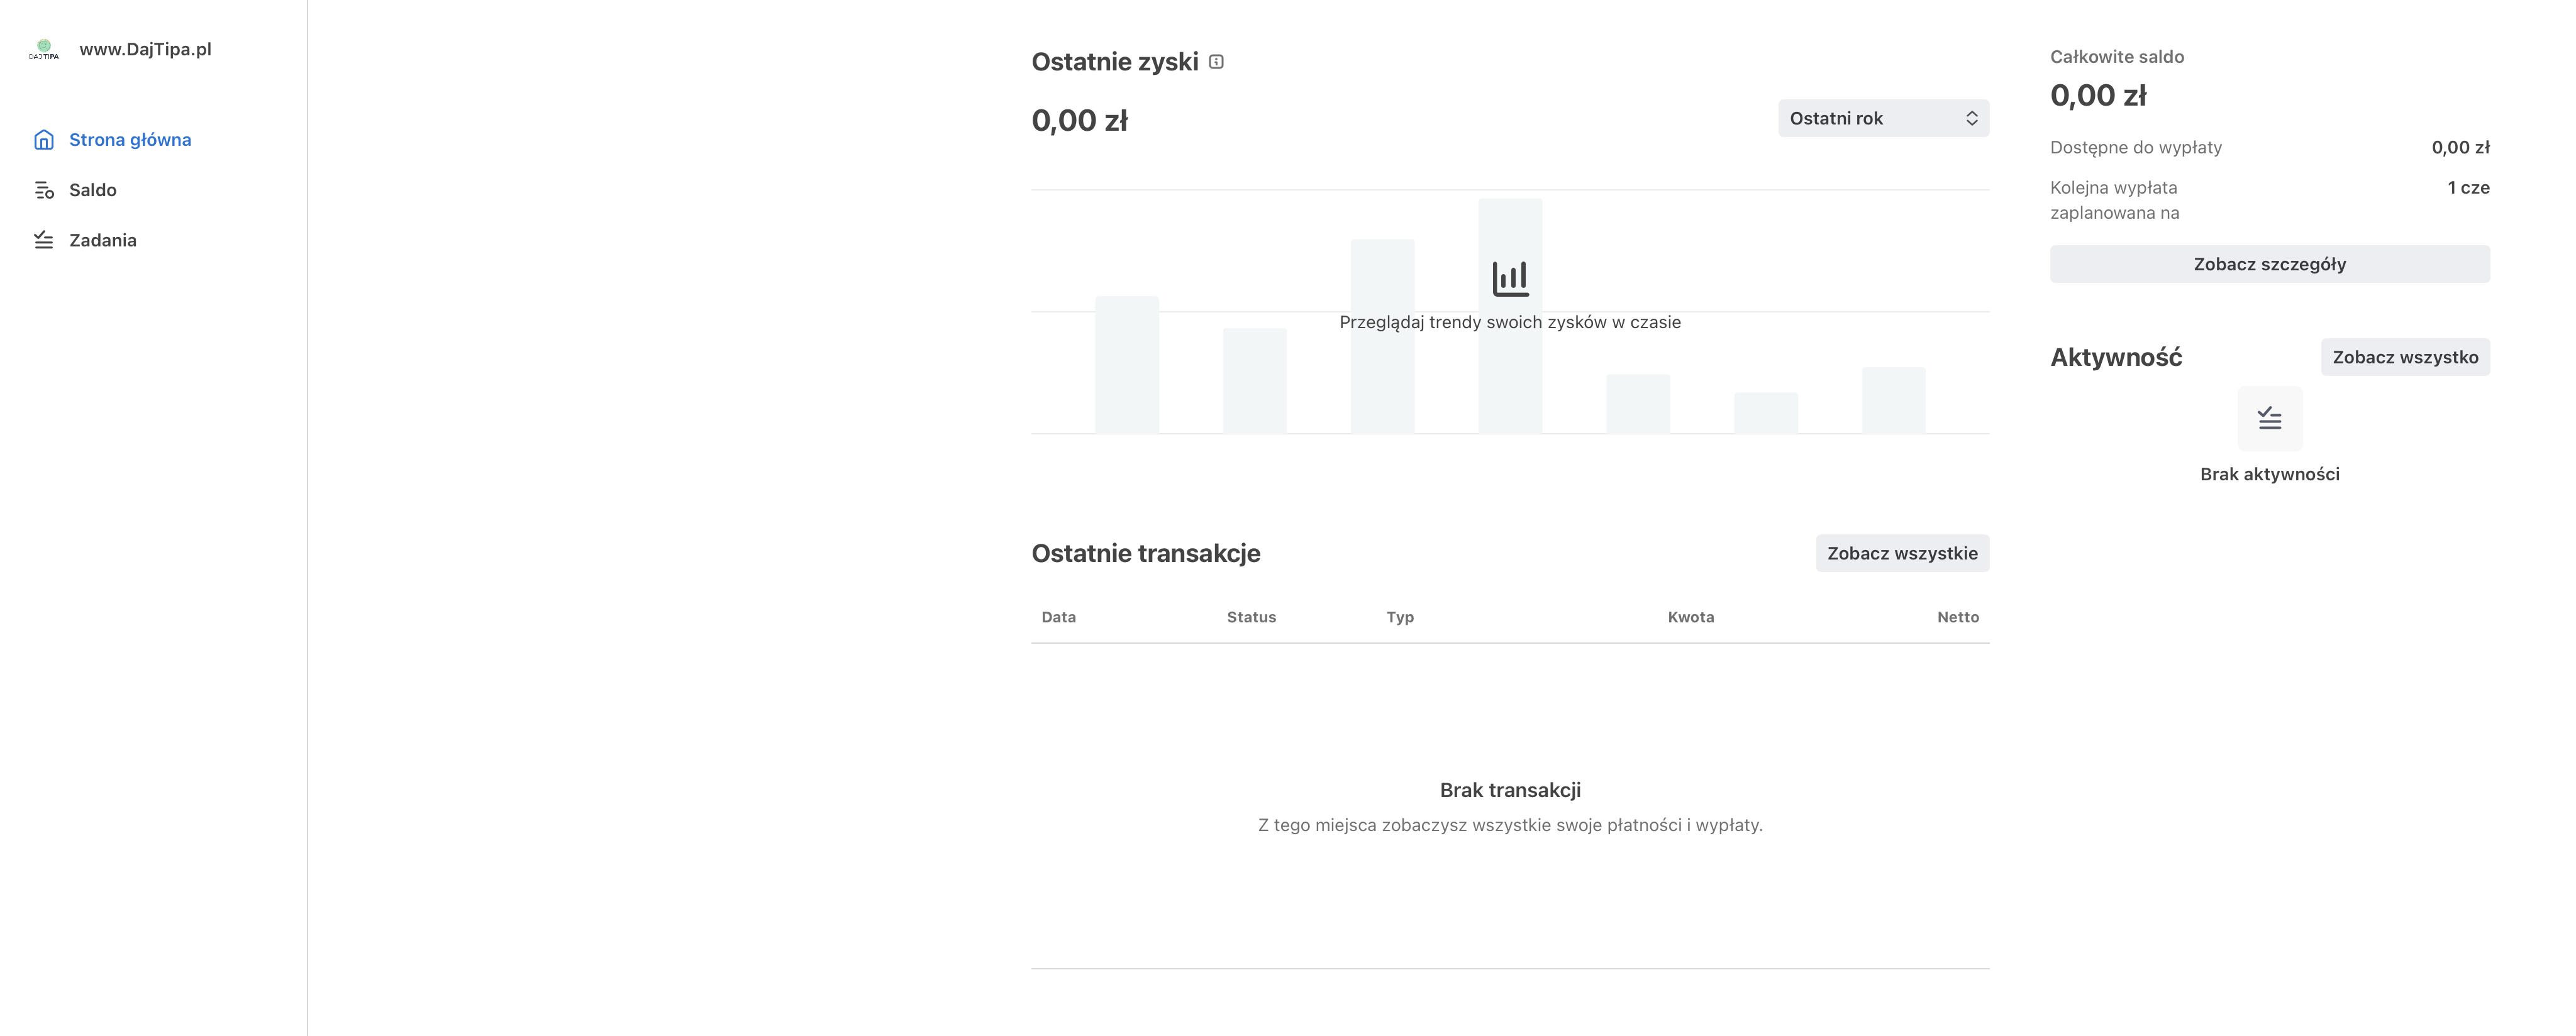Click the home icon beside Strona główna
2576x1036 pixels.
click(44, 140)
